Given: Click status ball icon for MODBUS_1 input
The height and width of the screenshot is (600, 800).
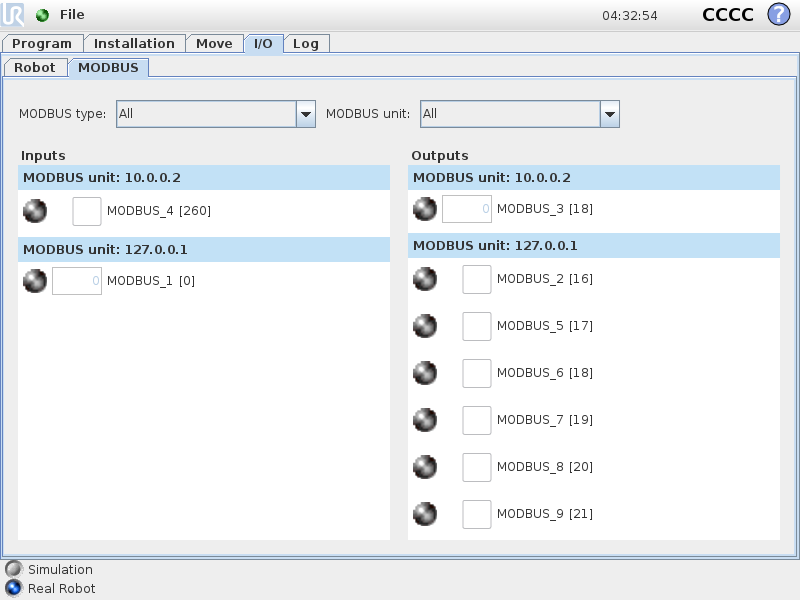Looking at the screenshot, I should coord(35,281).
